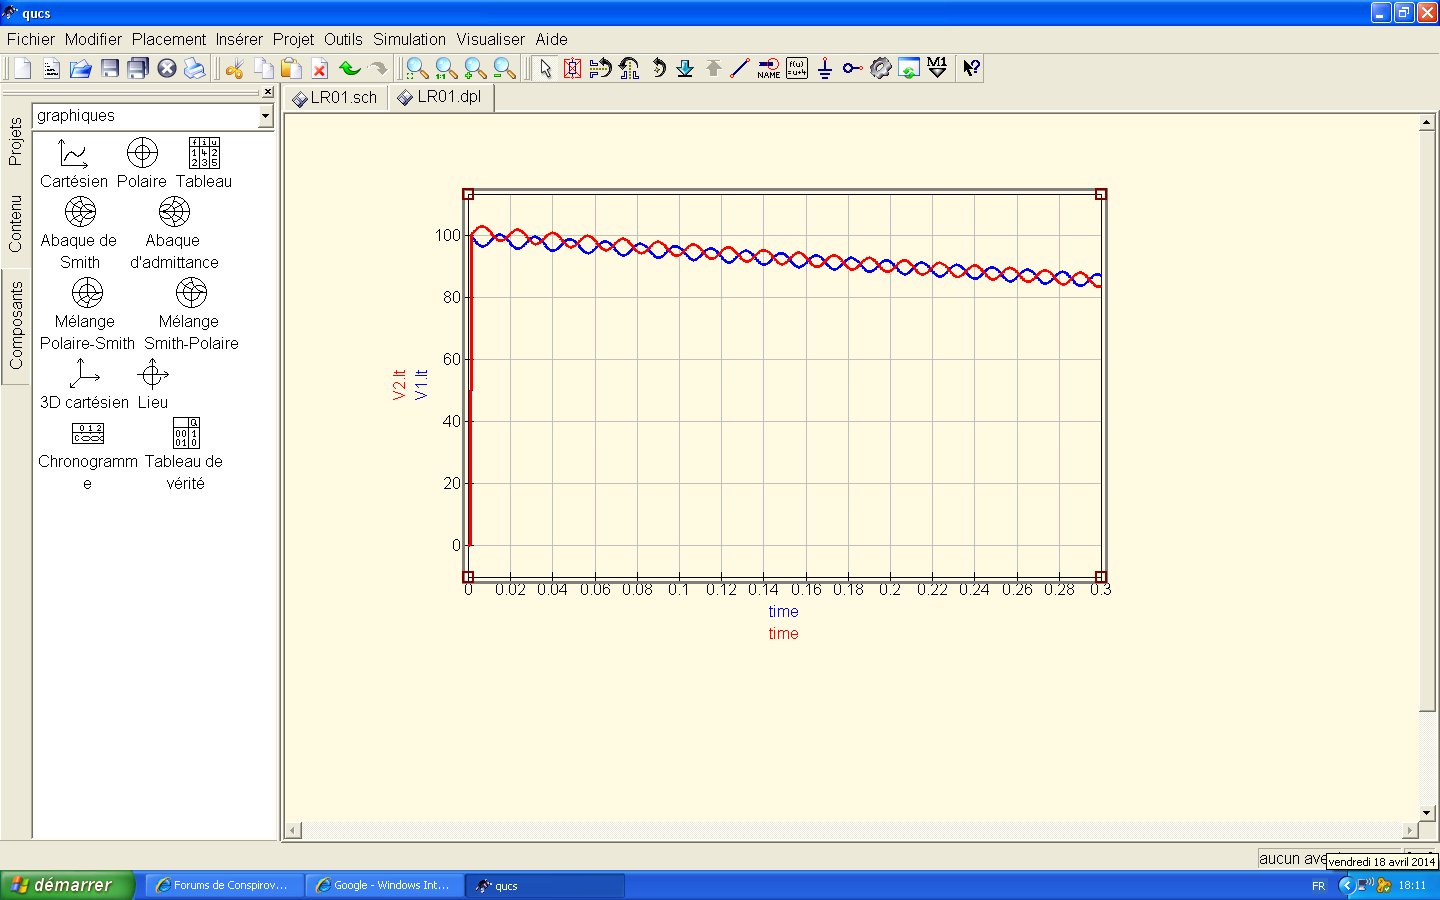The height and width of the screenshot is (900, 1440).
Task: Open the Insérer menu
Action: (x=239, y=39)
